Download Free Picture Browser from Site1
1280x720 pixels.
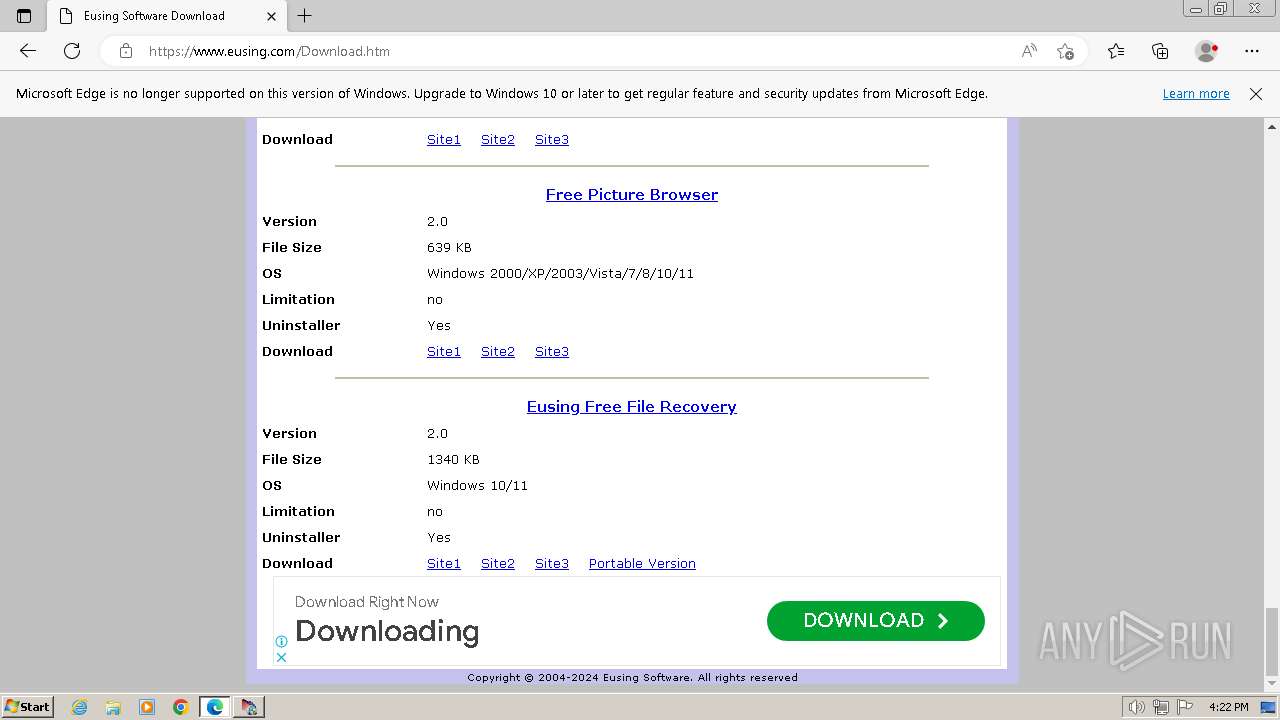click(444, 352)
